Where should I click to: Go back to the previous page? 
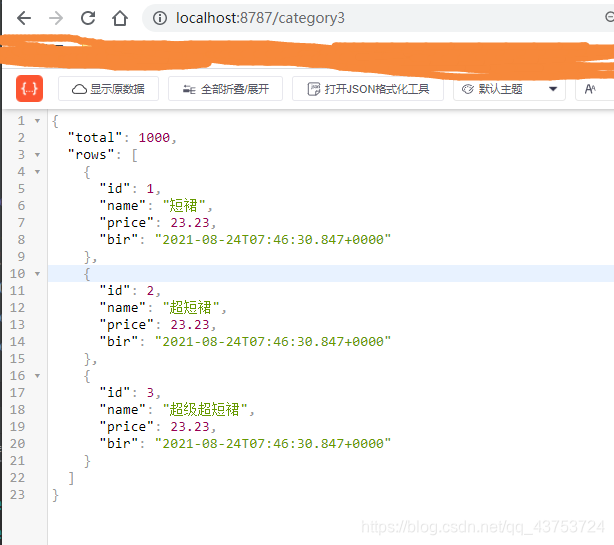coord(24,18)
